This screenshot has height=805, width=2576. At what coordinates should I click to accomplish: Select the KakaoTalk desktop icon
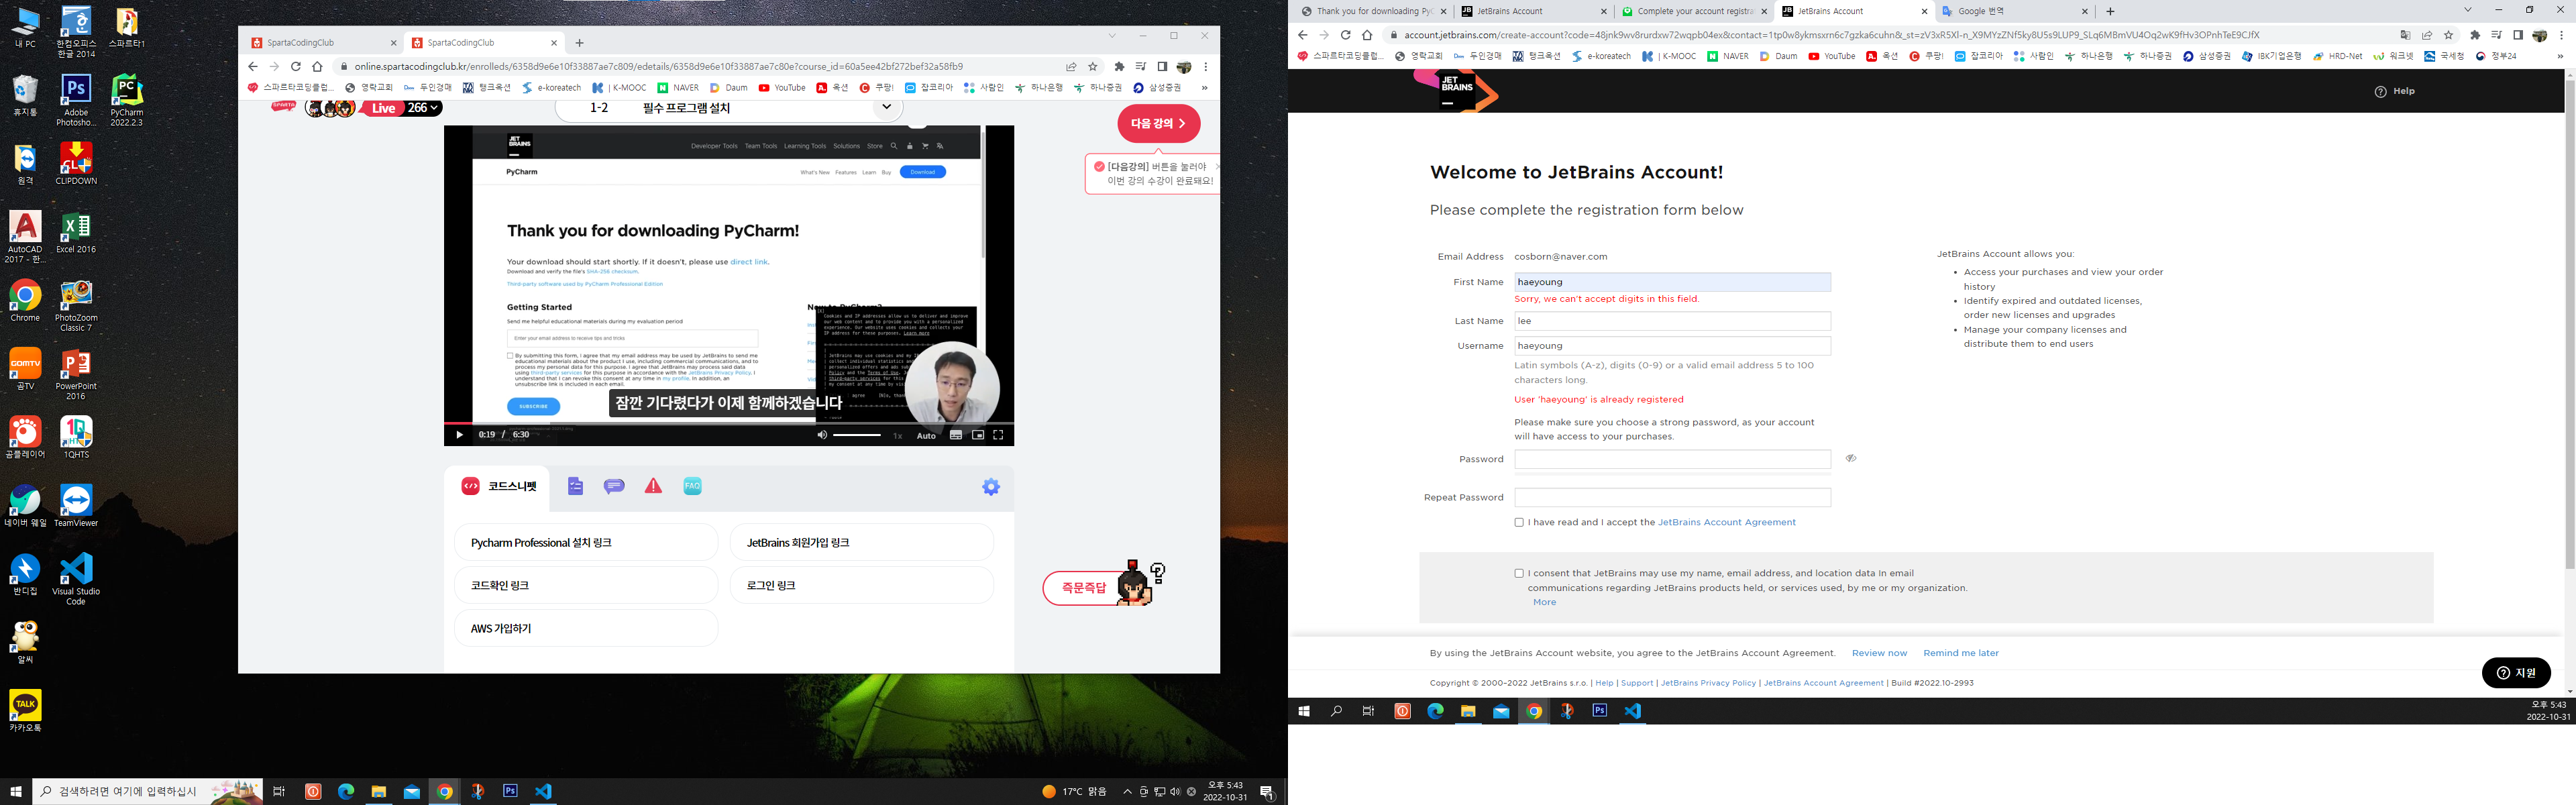pos(25,711)
